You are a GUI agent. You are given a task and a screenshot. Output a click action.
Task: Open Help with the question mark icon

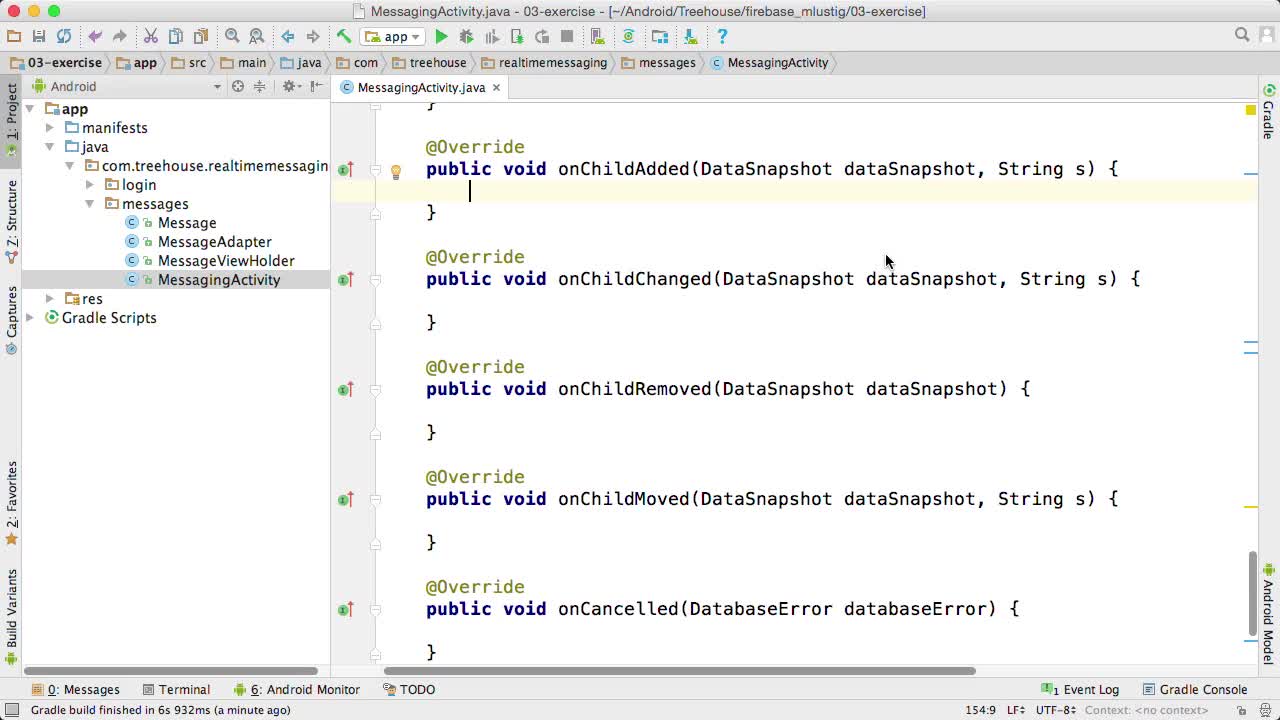click(x=722, y=37)
